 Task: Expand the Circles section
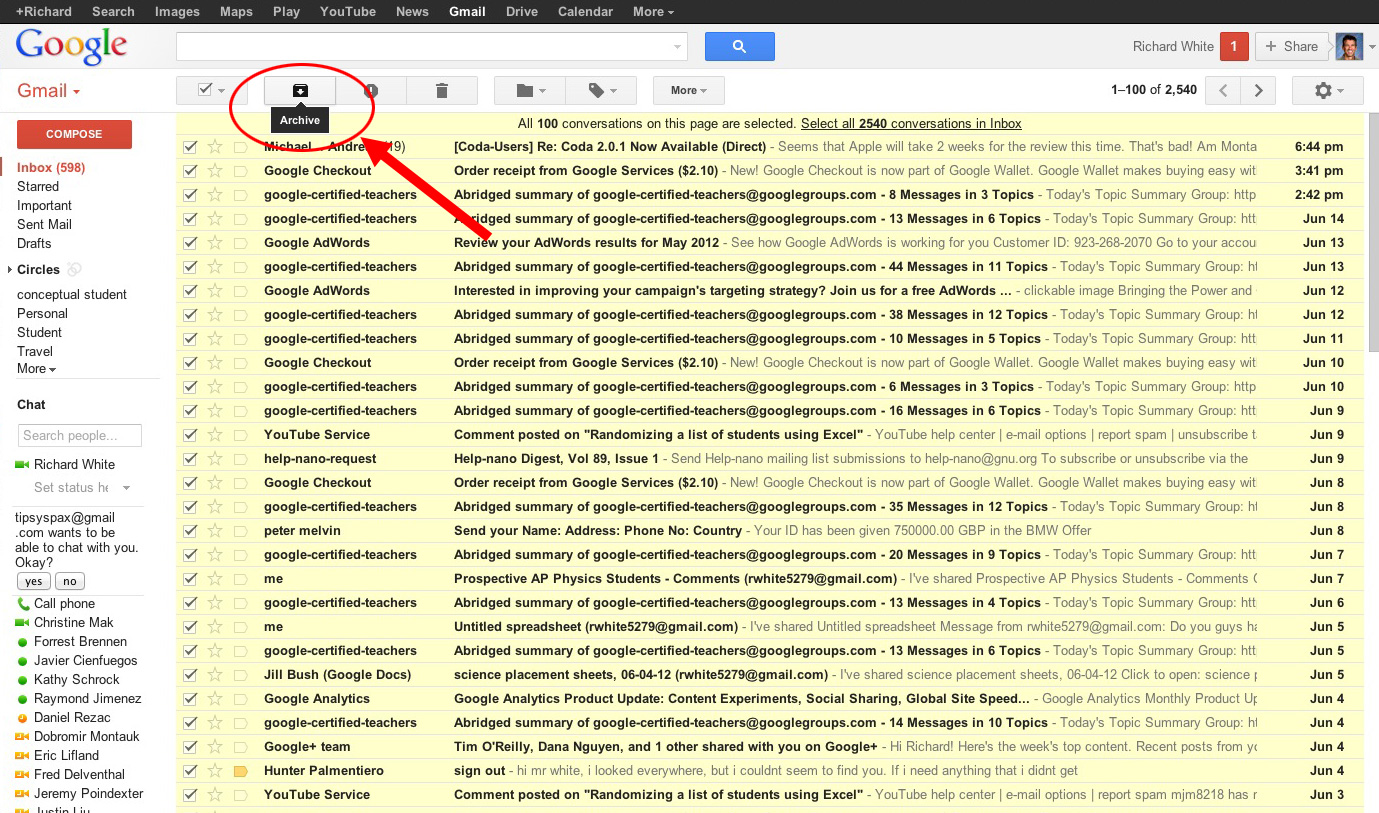(10, 269)
